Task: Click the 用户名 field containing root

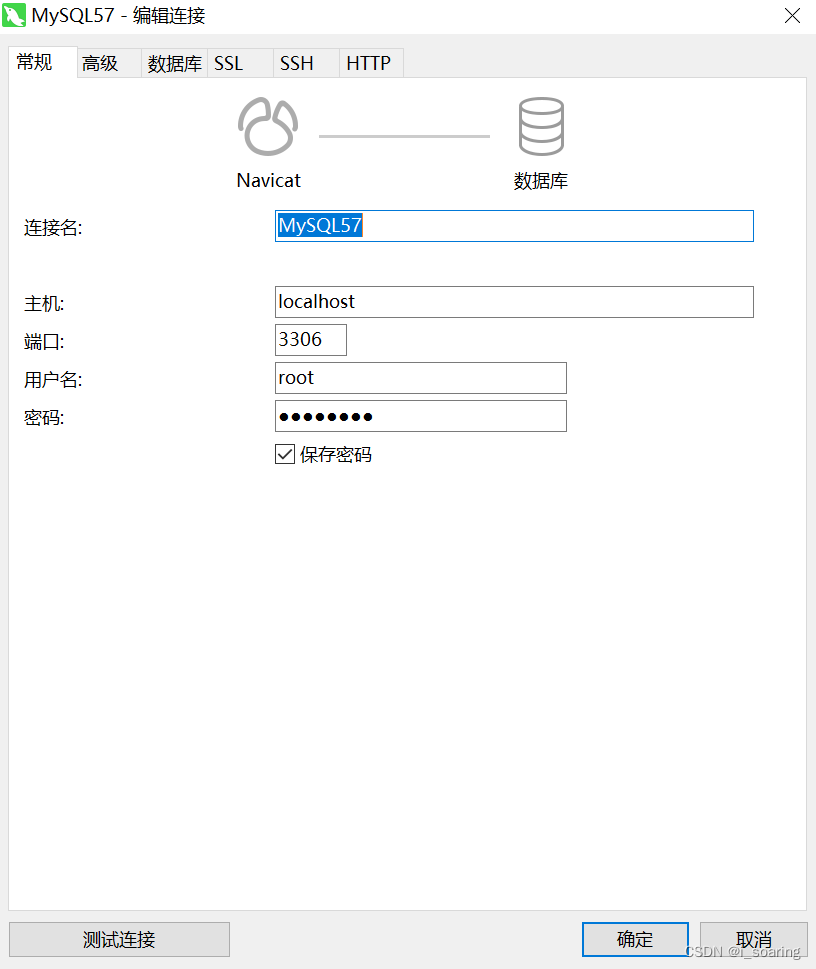Action: coord(420,378)
